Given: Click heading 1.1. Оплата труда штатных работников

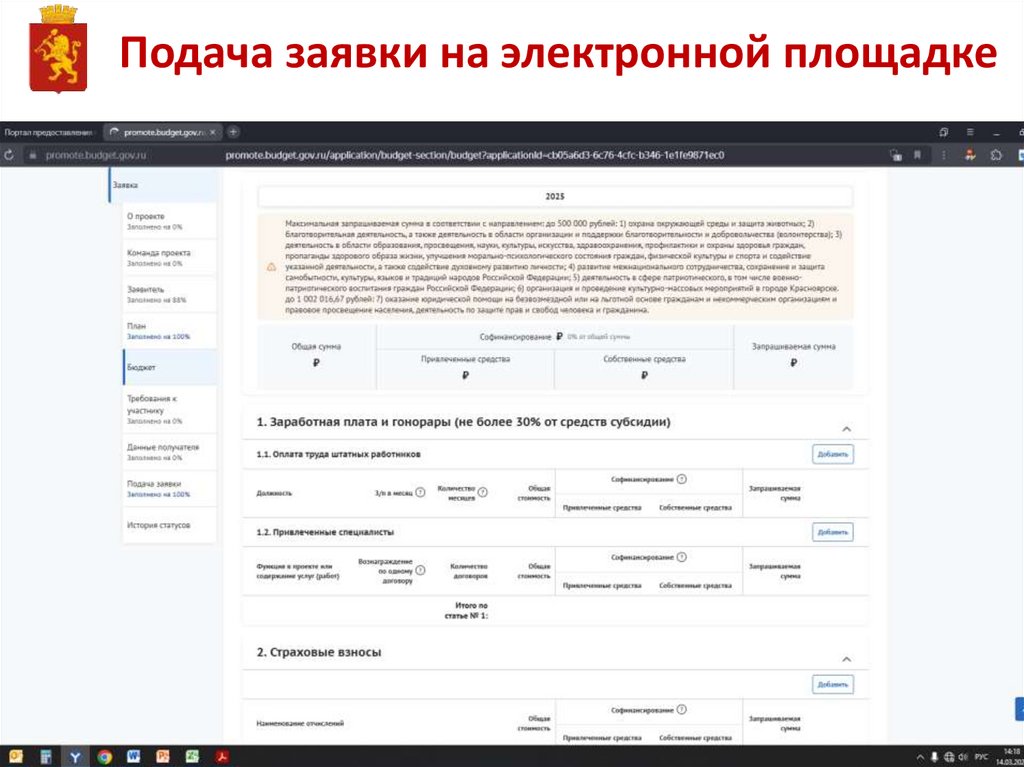Looking at the screenshot, I should [338, 454].
